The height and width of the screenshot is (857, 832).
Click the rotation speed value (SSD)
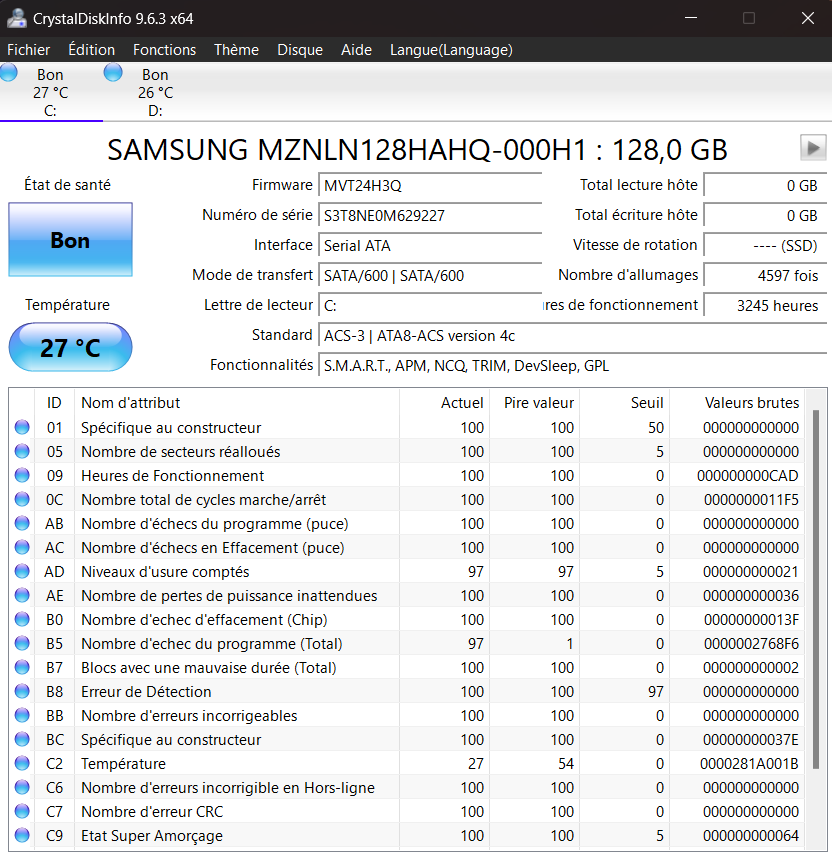765,245
